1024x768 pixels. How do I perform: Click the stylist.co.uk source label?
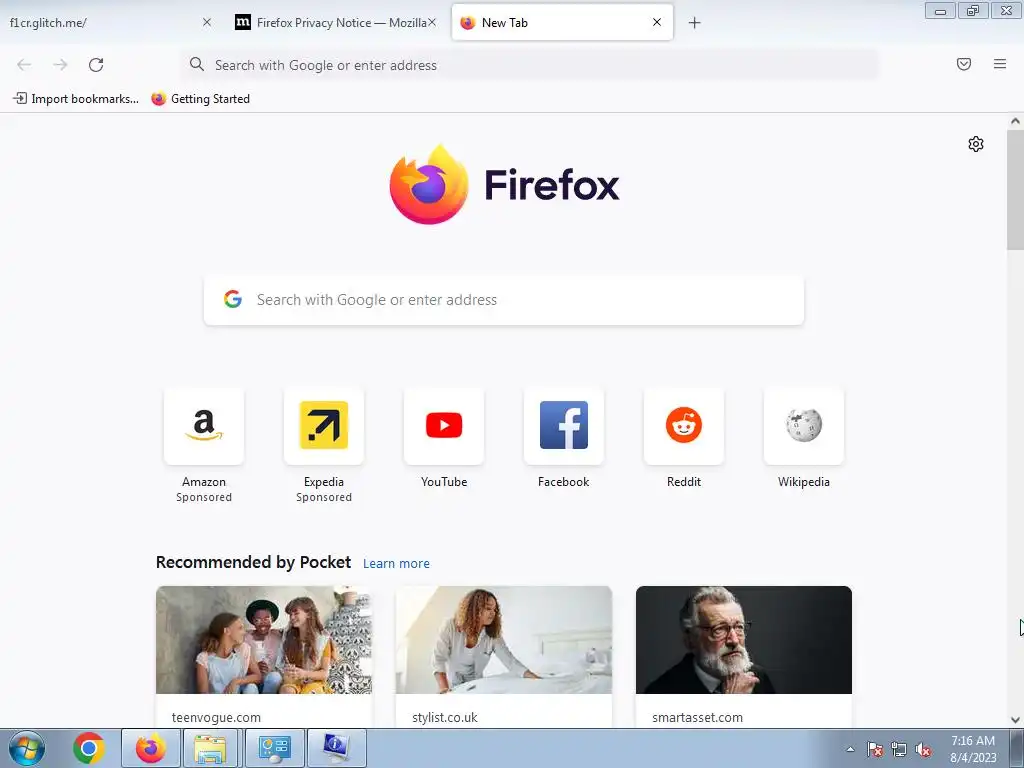pos(445,717)
